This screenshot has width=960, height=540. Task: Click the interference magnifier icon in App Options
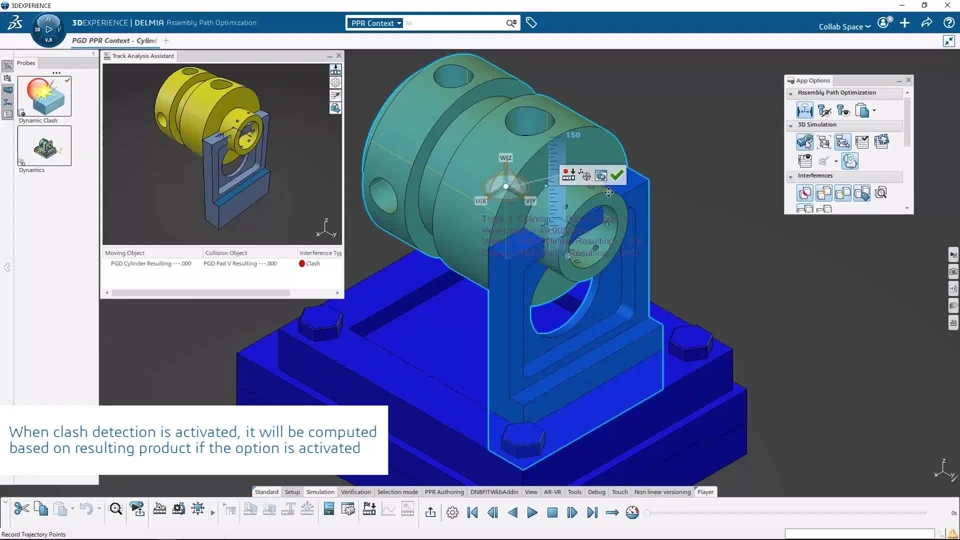(881, 193)
